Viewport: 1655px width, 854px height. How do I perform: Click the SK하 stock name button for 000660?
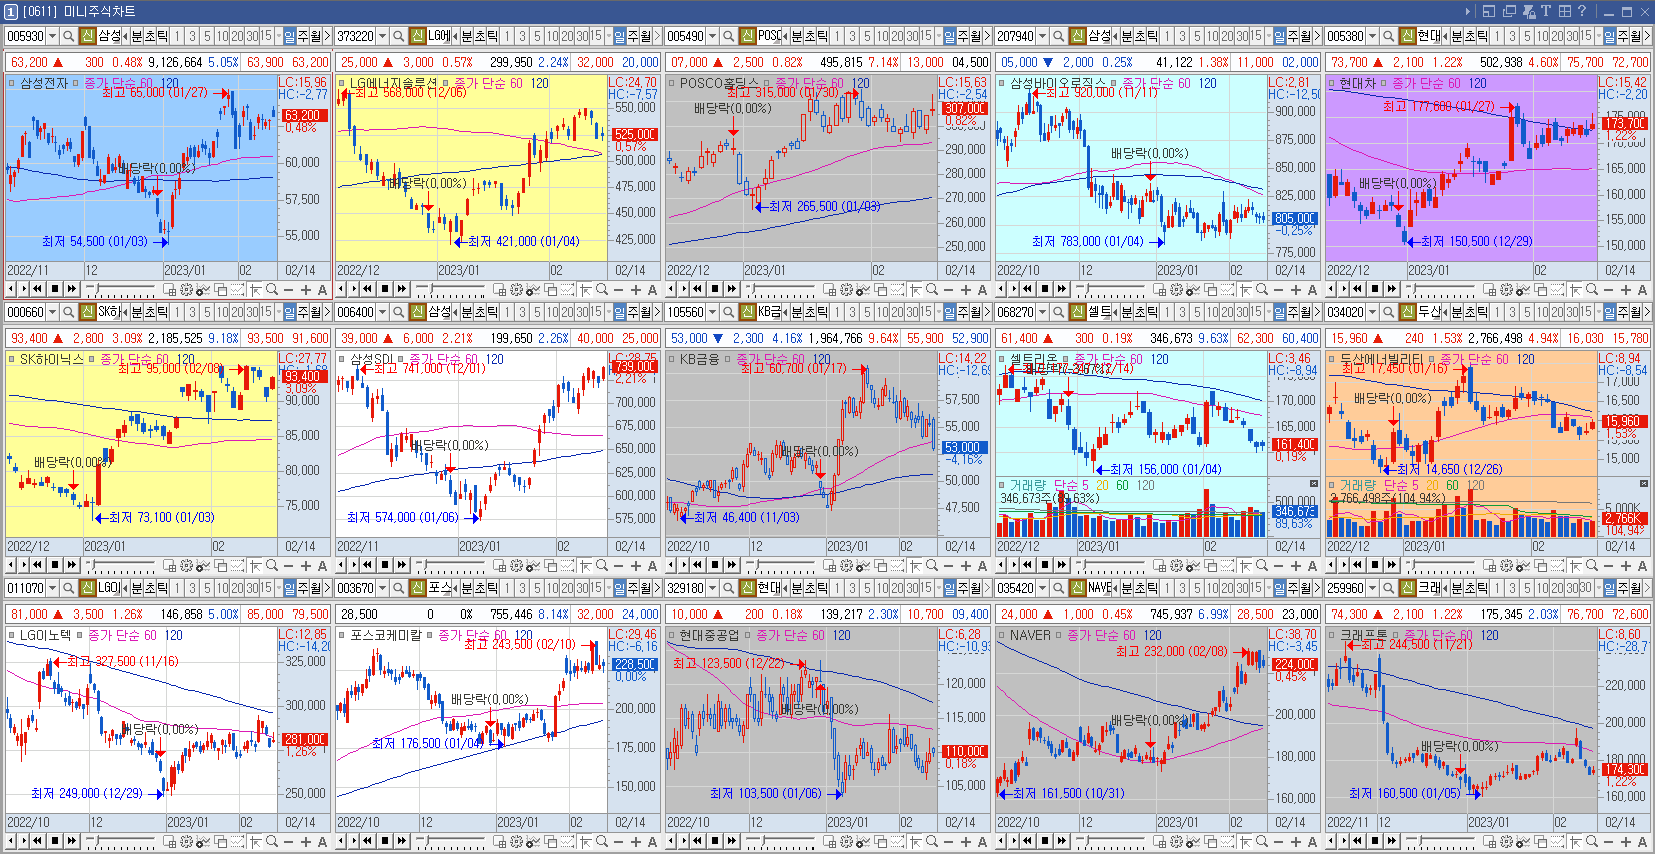109,312
